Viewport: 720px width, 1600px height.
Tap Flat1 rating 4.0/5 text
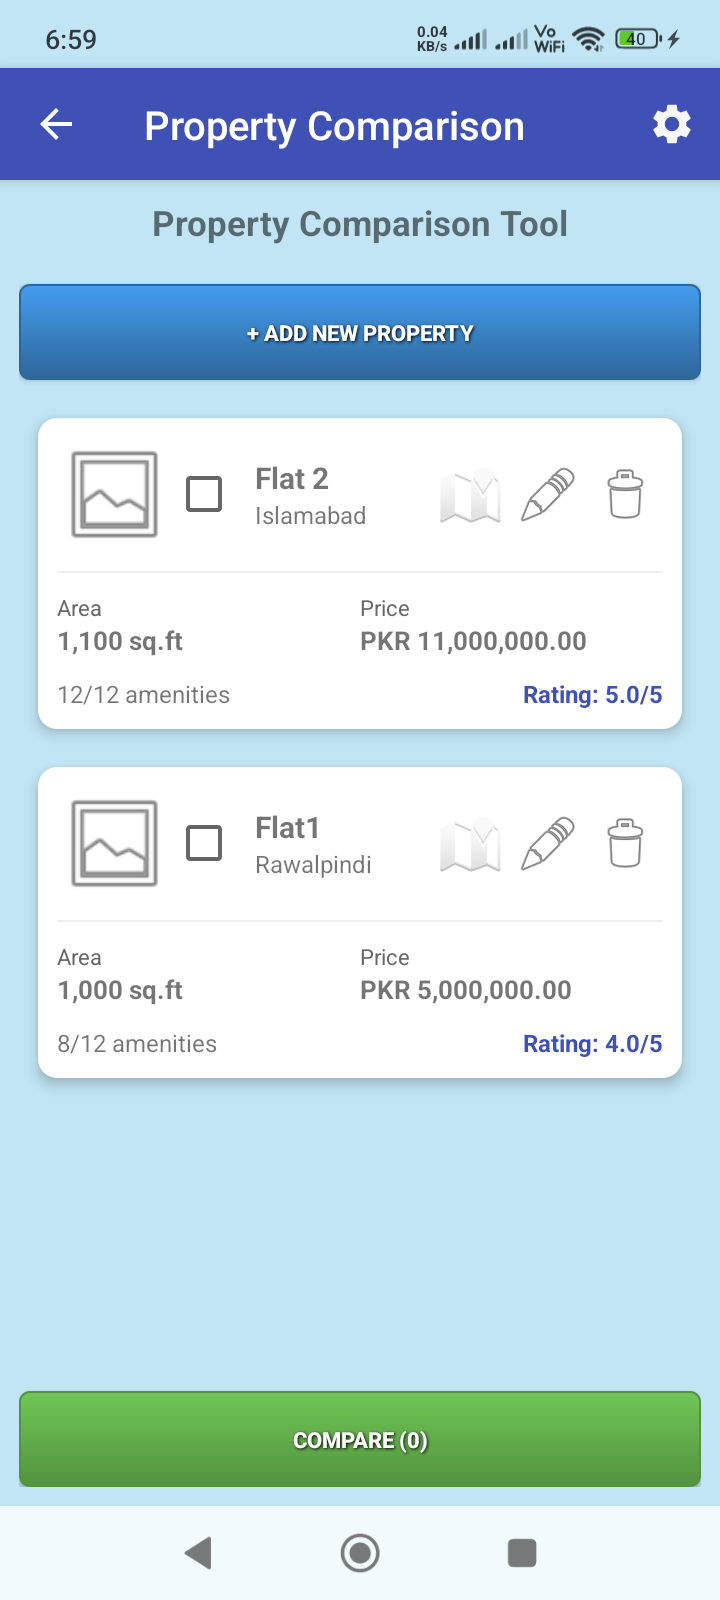pos(592,1044)
